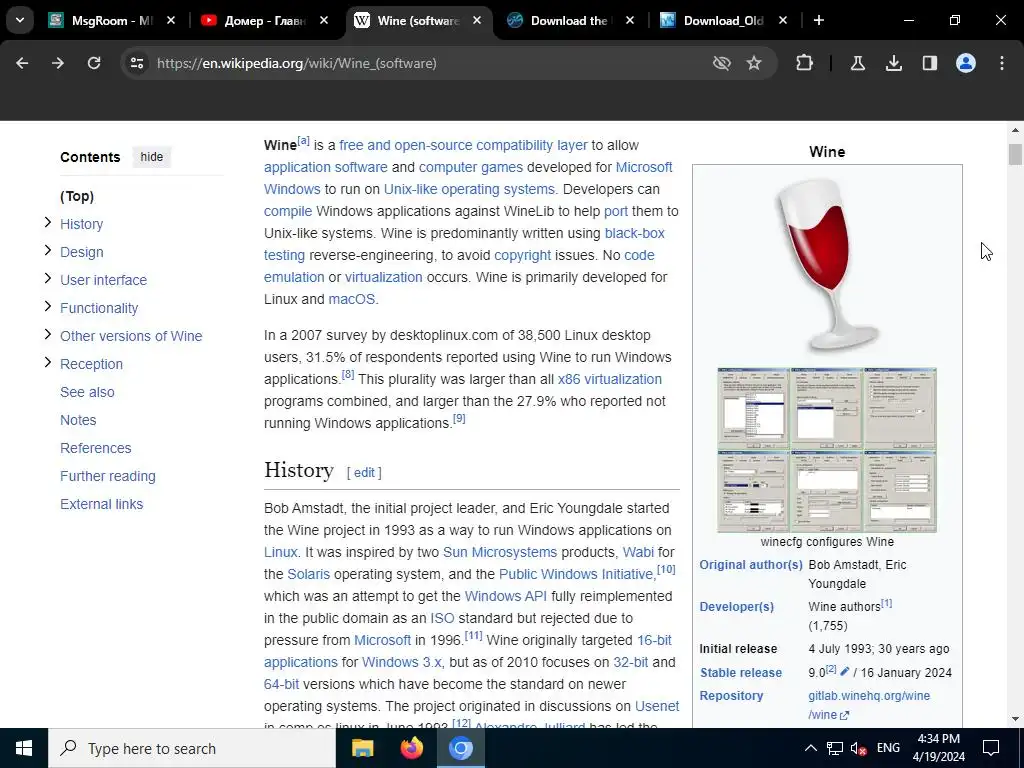Open the Chrome Labs flask icon
The height and width of the screenshot is (768, 1024).
[x=857, y=63]
